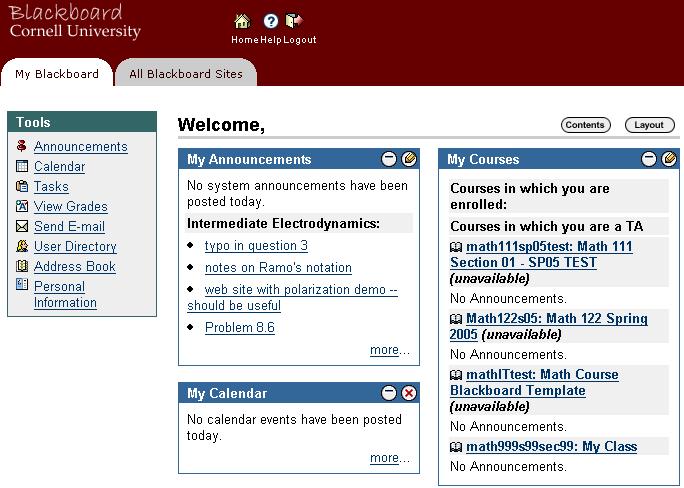Open the View Grades link
This screenshot has height=488, width=684.
pyautogui.click(x=71, y=207)
